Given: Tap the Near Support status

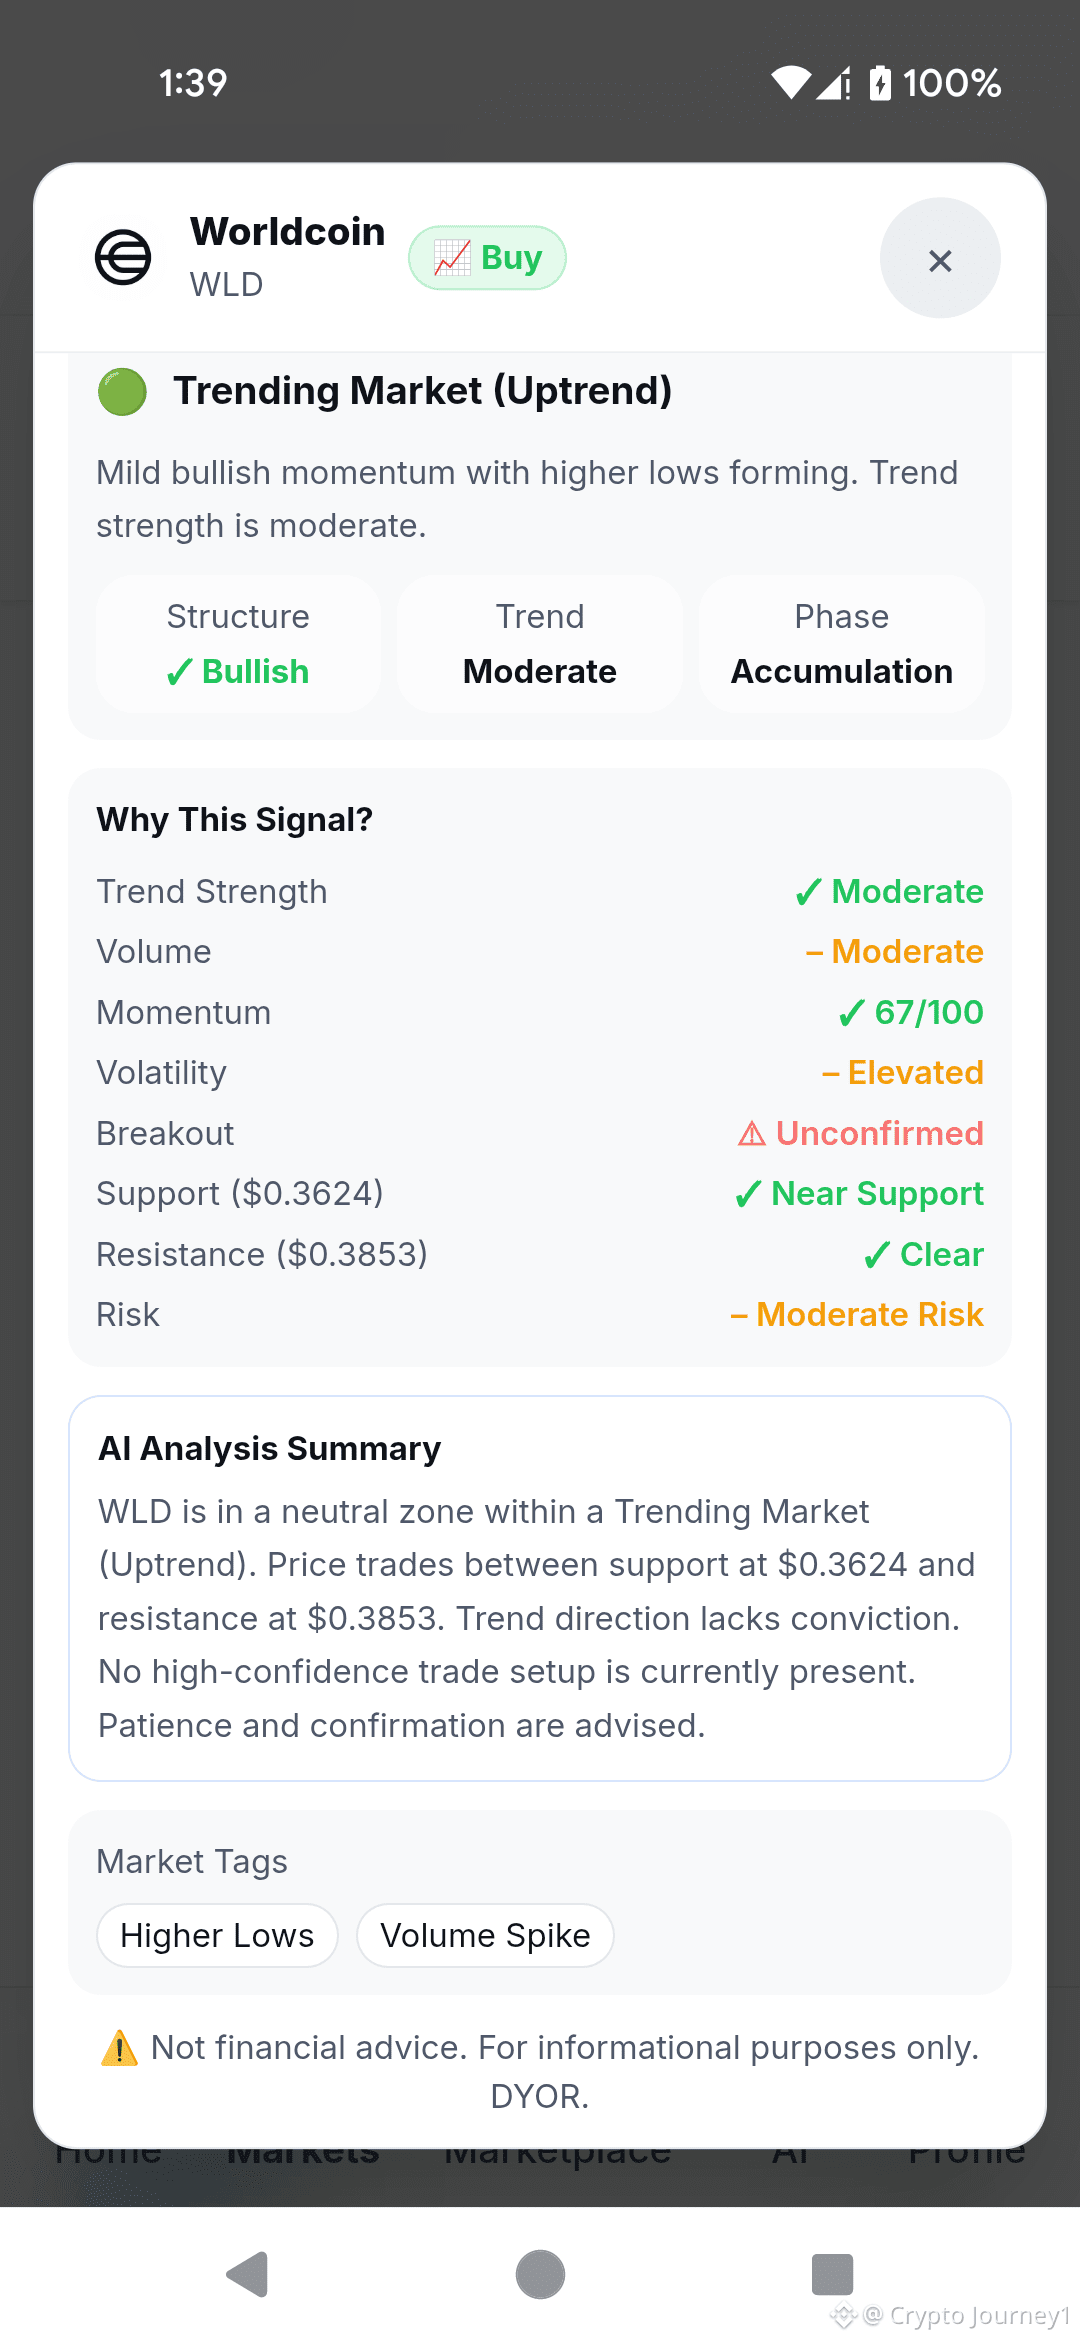Looking at the screenshot, I should [x=859, y=1194].
